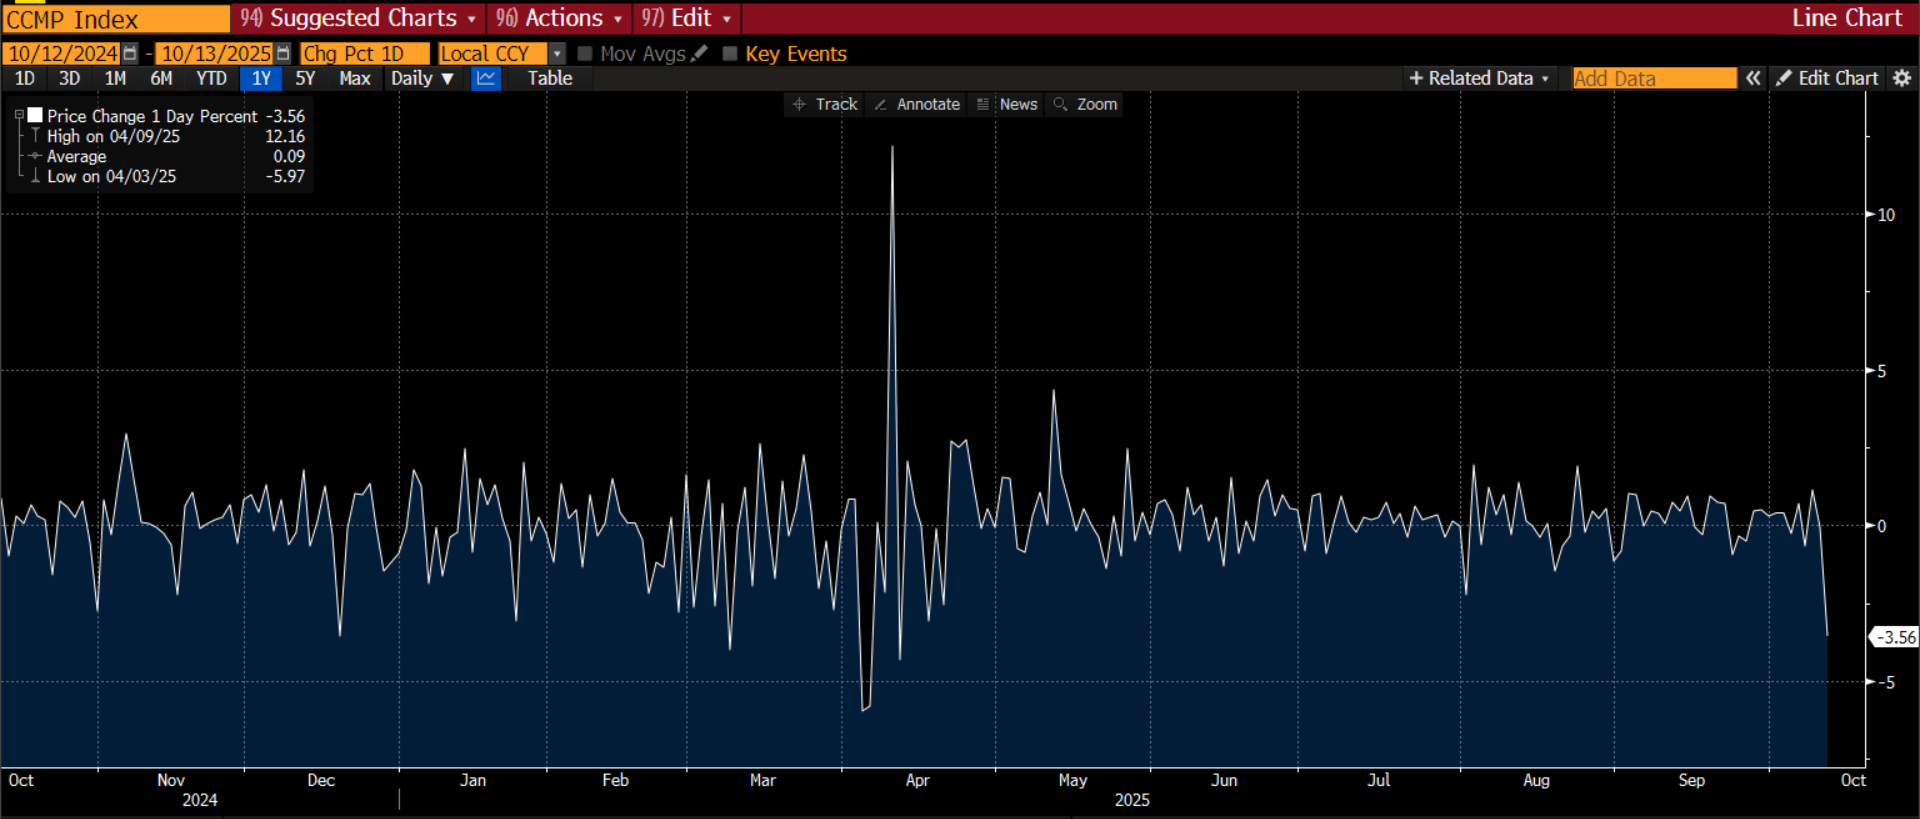Image resolution: width=1920 pixels, height=819 pixels.
Task: Open the Local CCY currency dropdown
Action: [x=557, y=54]
